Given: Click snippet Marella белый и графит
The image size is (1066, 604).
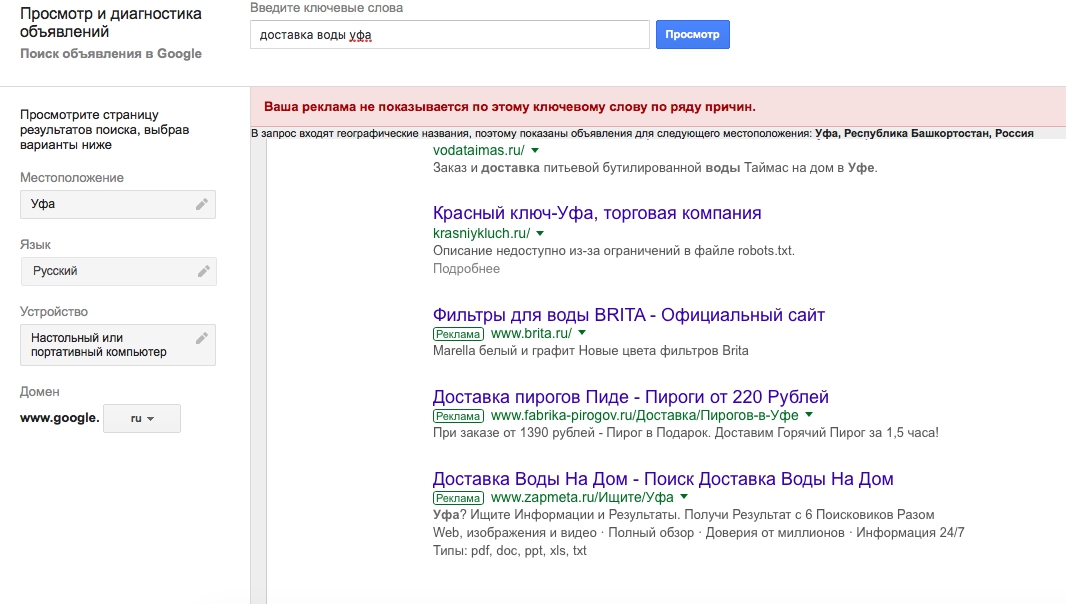Looking at the screenshot, I should tap(591, 351).
